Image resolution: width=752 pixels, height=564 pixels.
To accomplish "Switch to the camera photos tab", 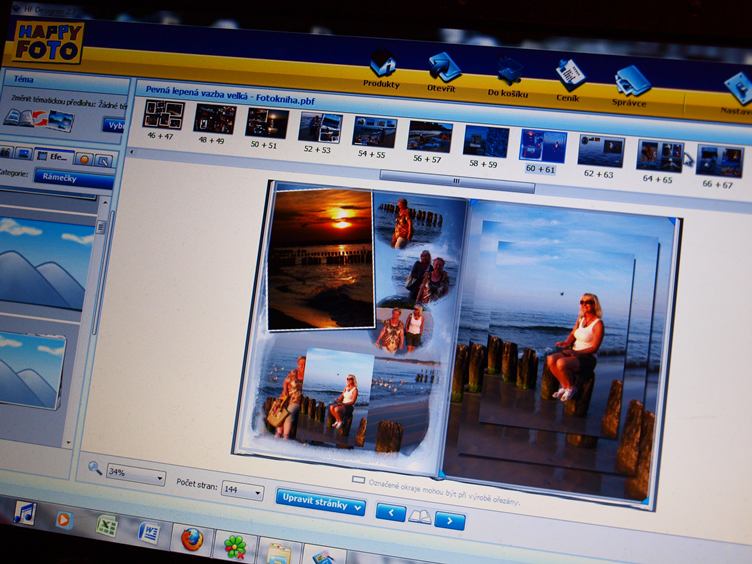I will click(x=6, y=152).
